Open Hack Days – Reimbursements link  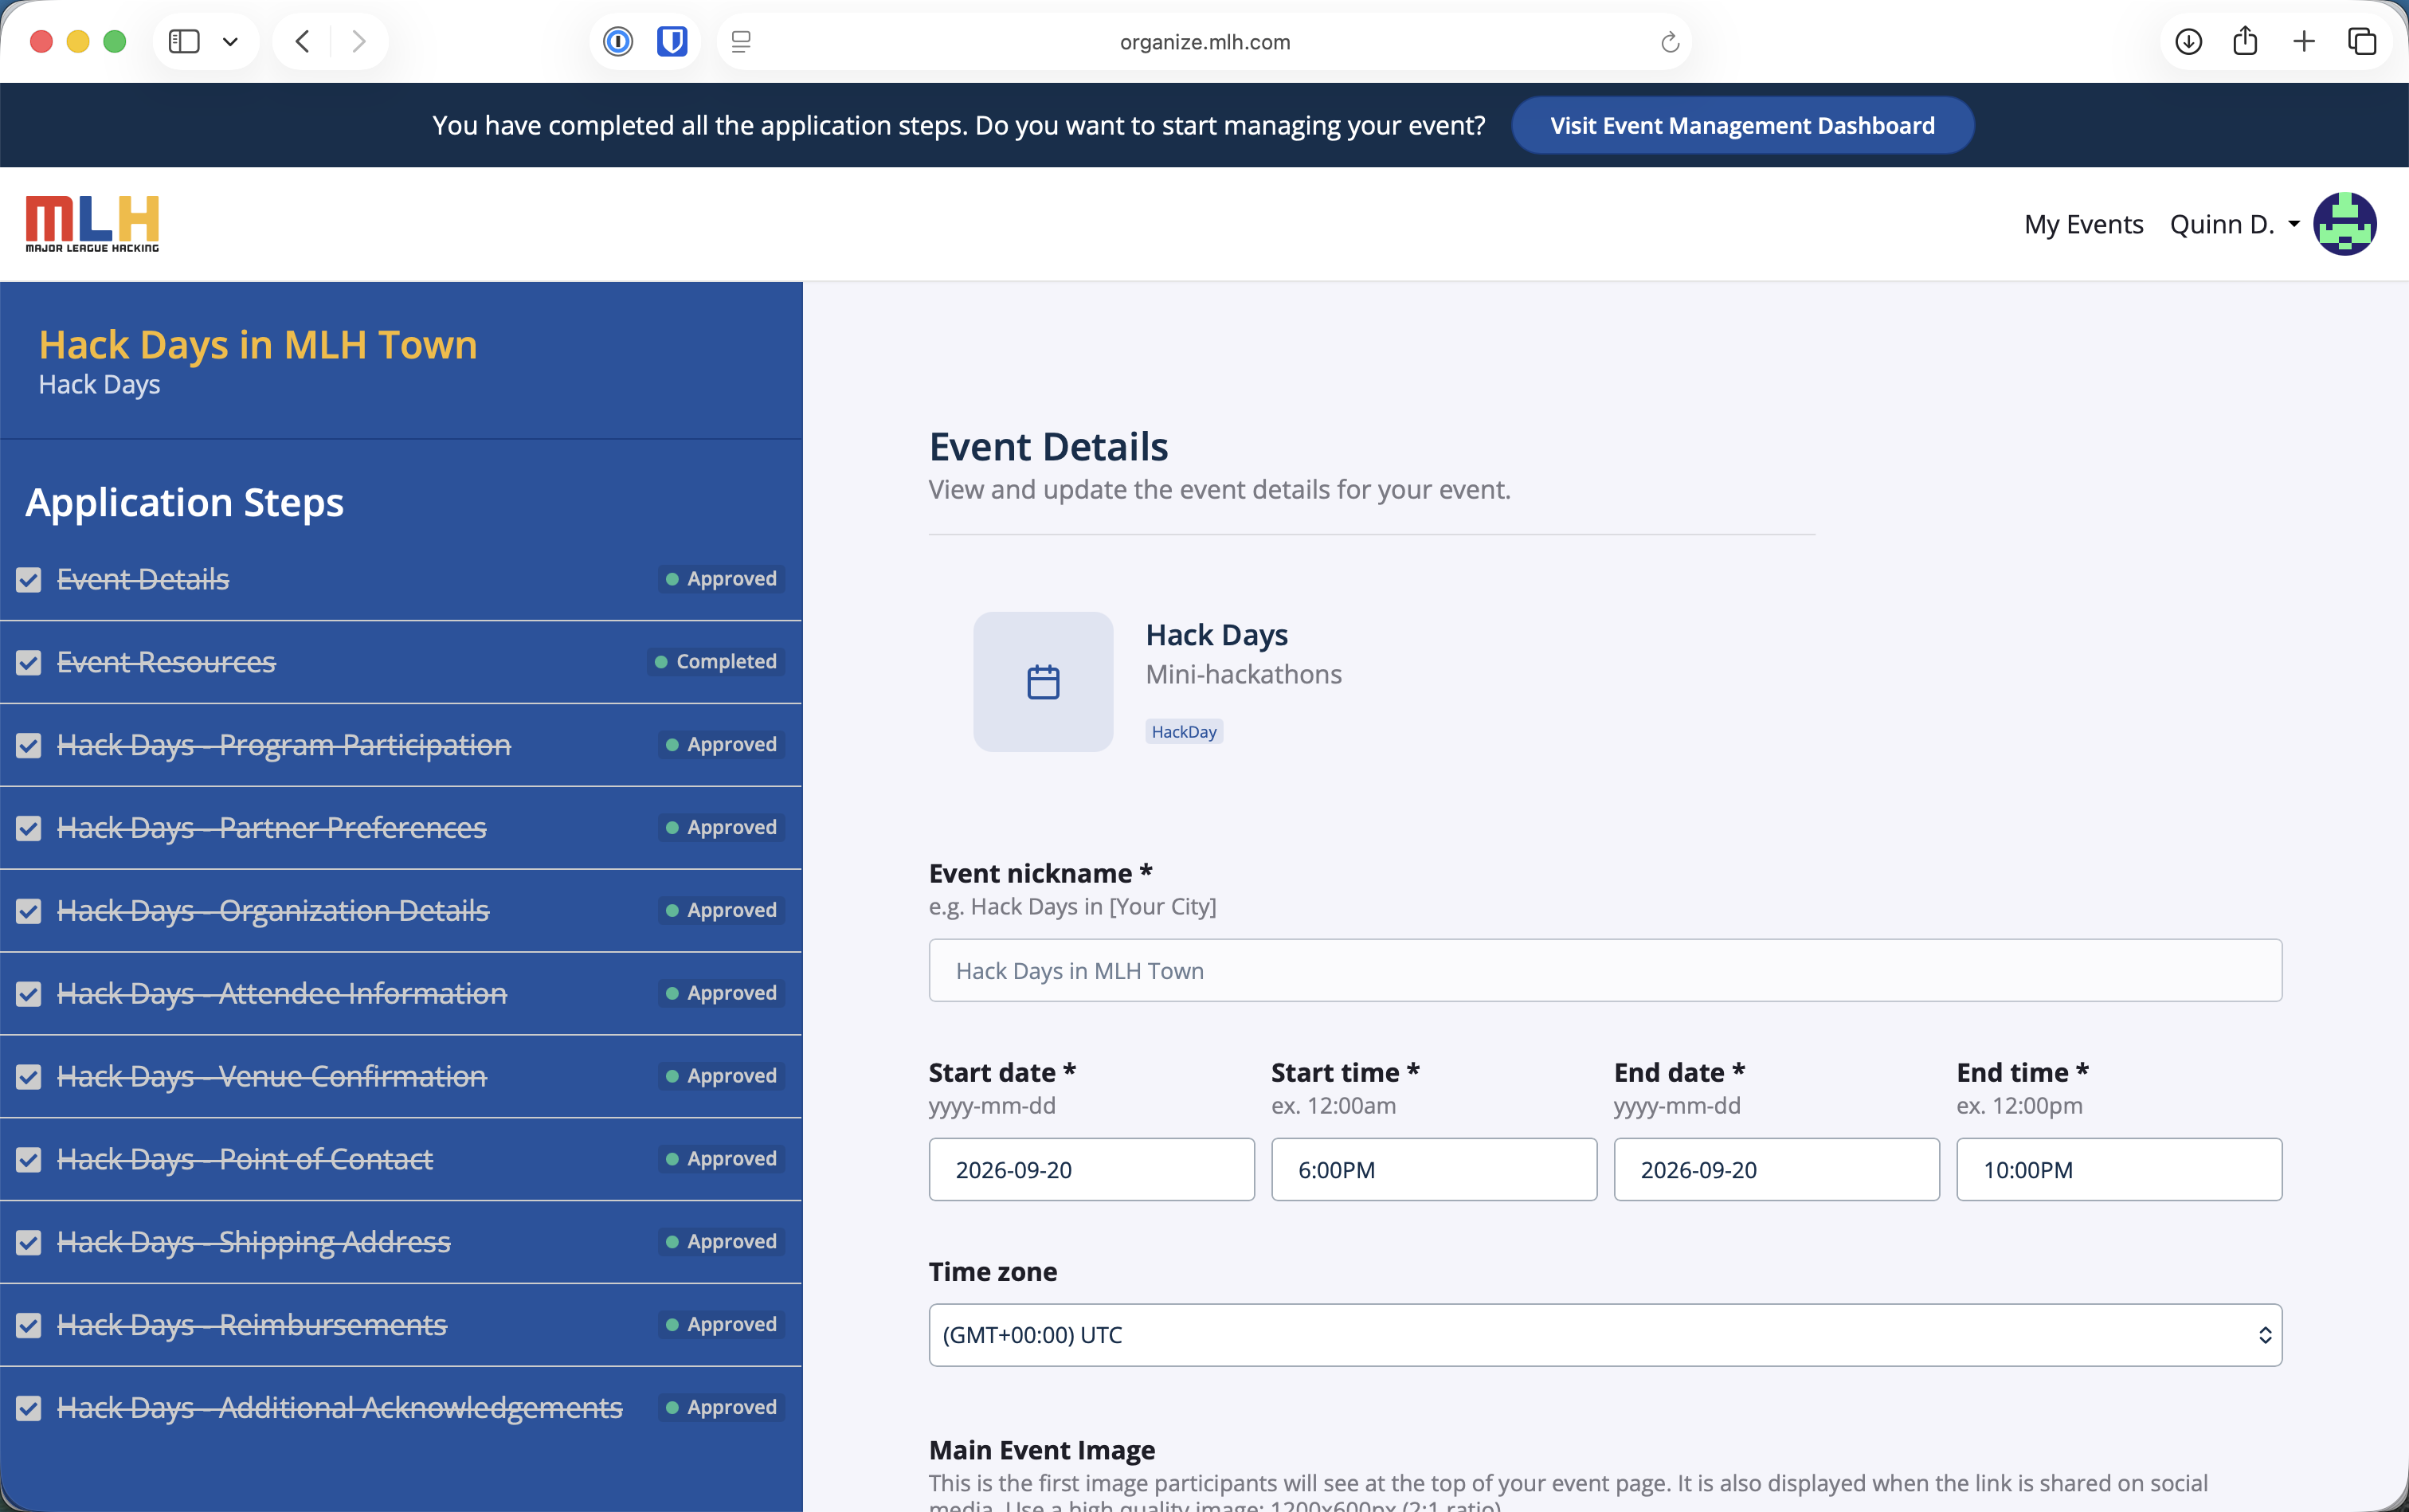click(252, 1325)
